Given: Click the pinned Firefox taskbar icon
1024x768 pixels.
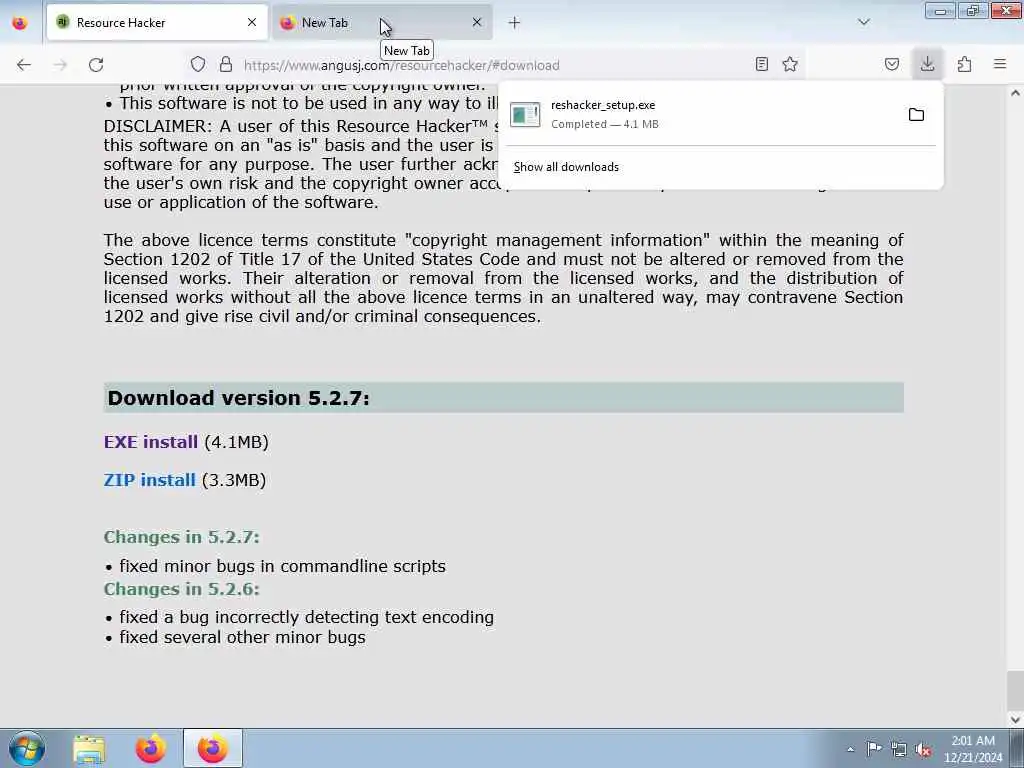Looking at the screenshot, I should click(x=150, y=748).
